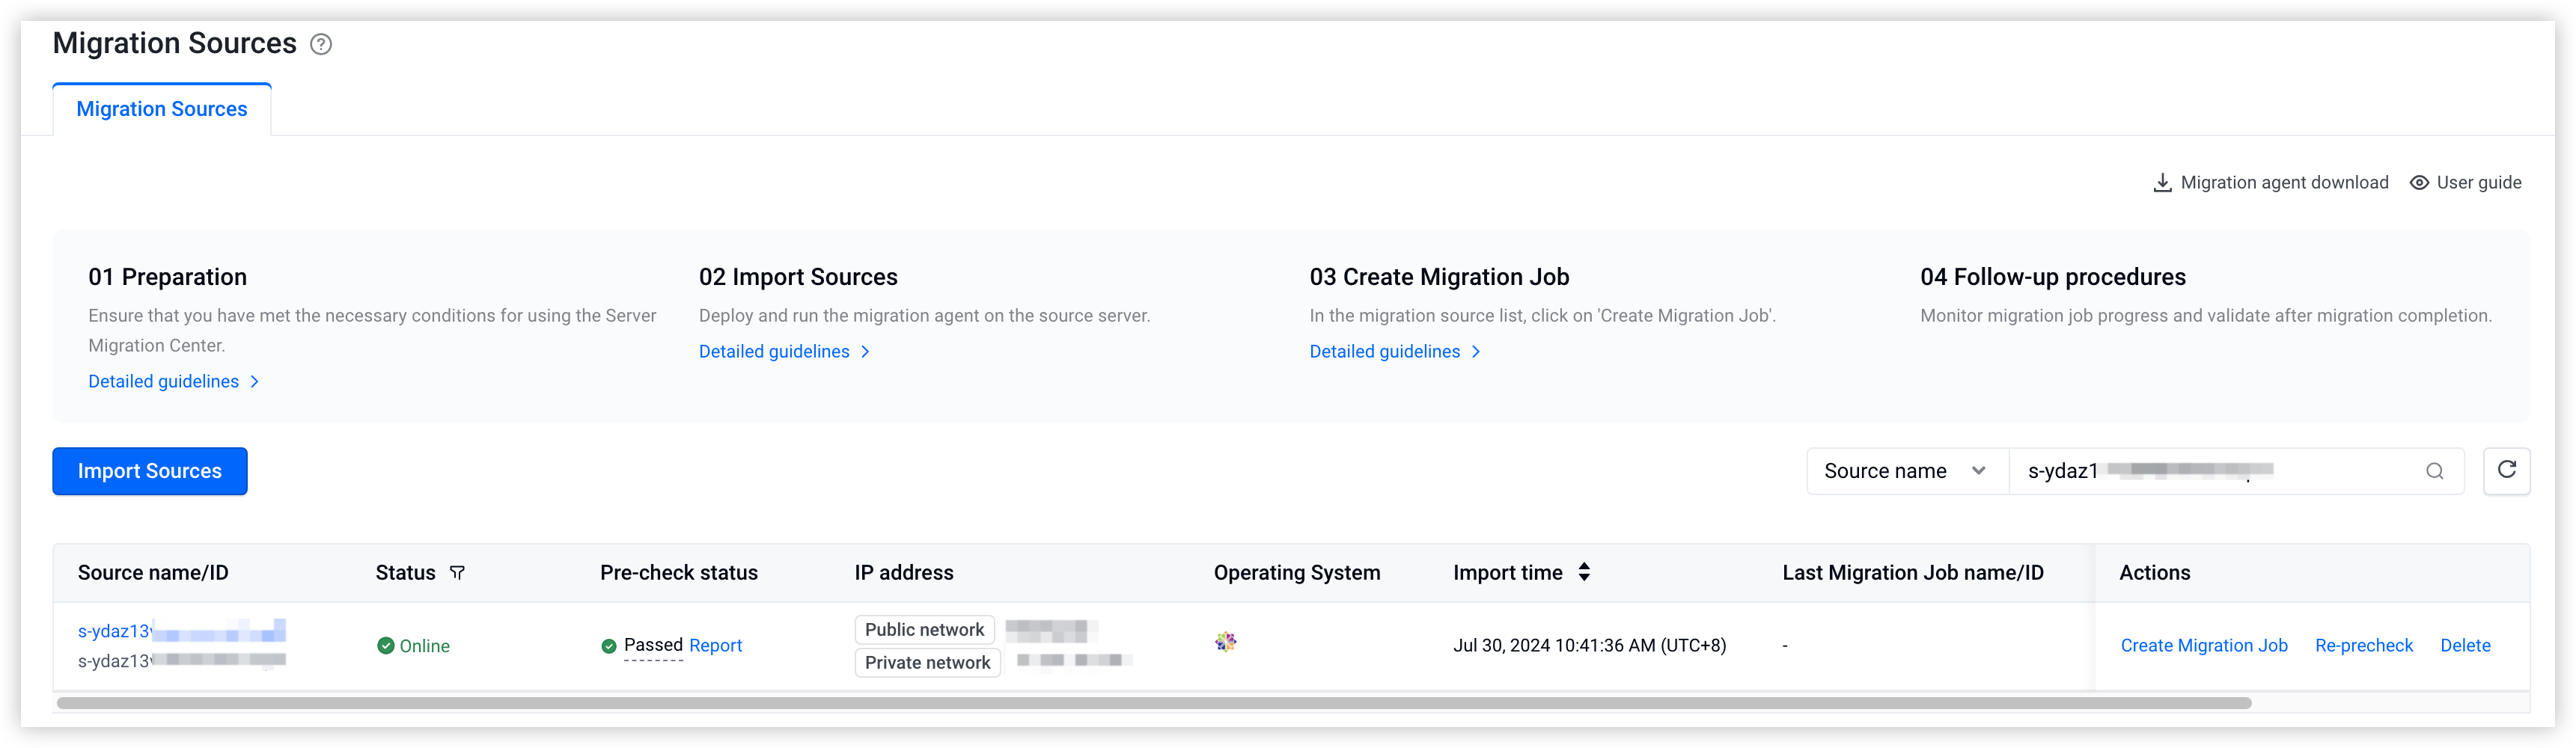Click the Online status indicator
This screenshot has height=748, width=2576.
tap(414, 646)
